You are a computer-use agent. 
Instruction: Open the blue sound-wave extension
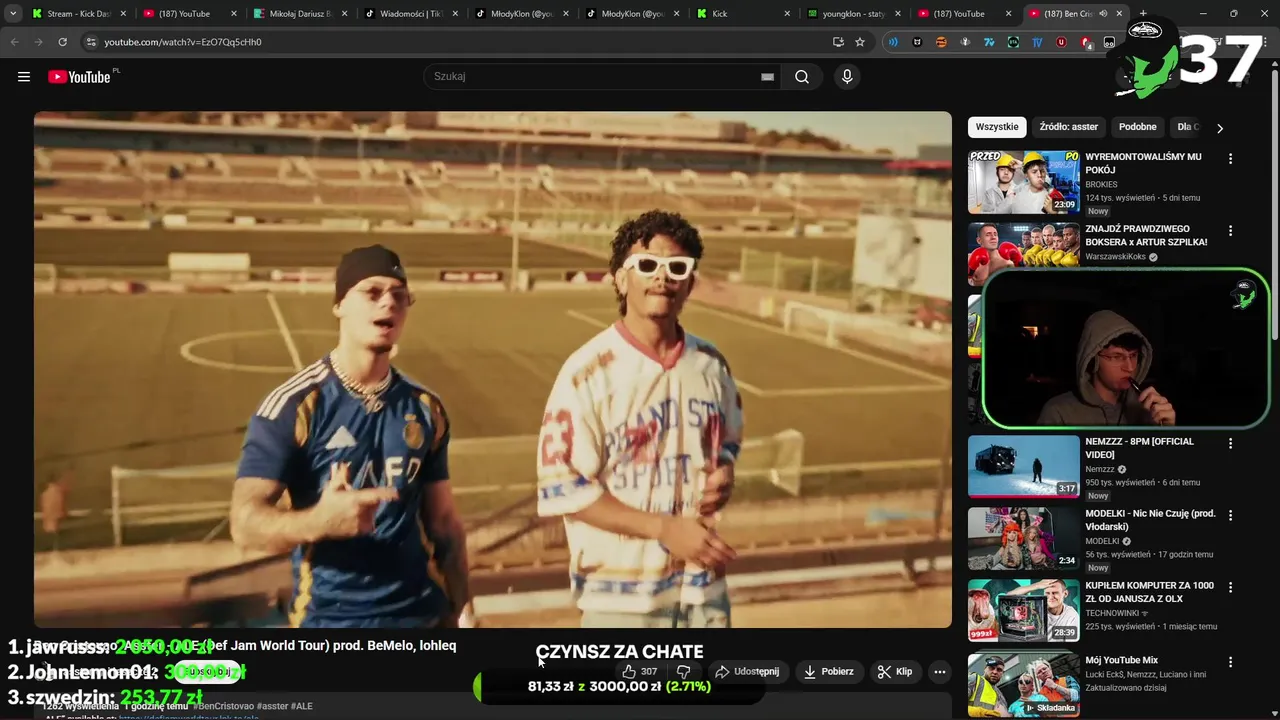point(893,42)
